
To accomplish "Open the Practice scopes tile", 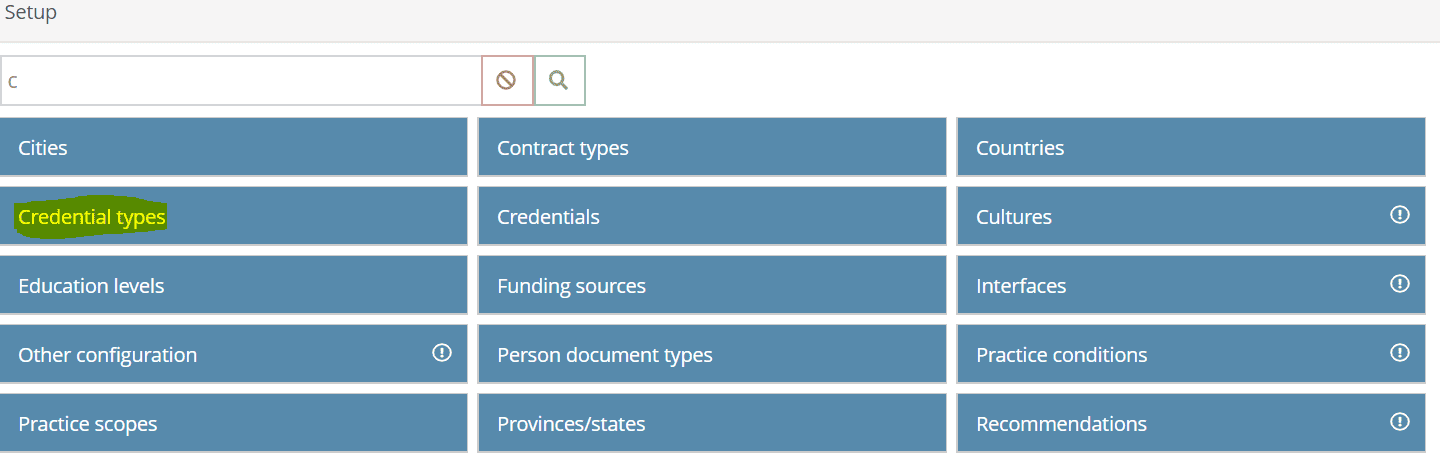I will point(234,423).
